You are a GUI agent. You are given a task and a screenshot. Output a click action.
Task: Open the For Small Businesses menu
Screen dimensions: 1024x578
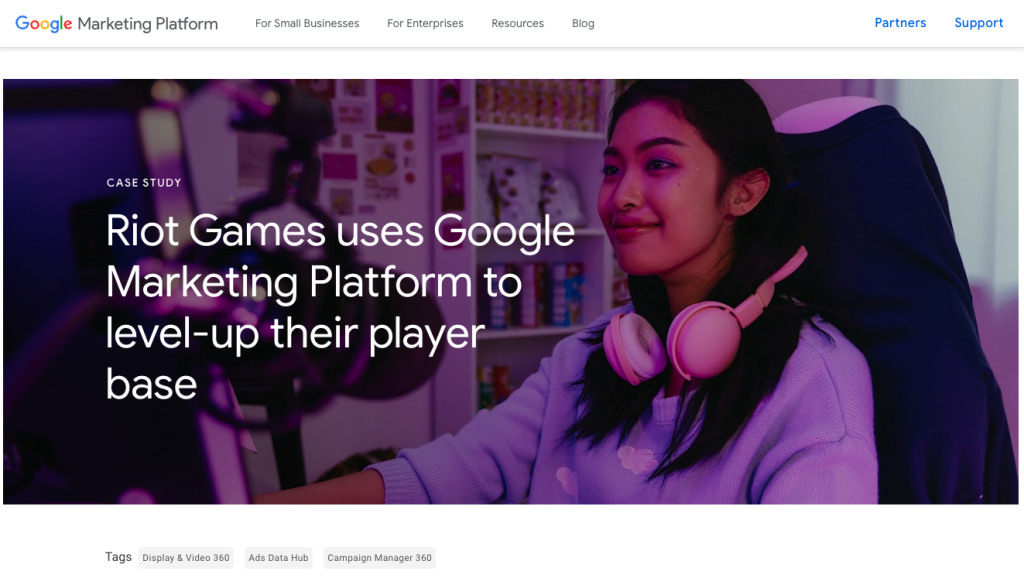click(307, 24)
